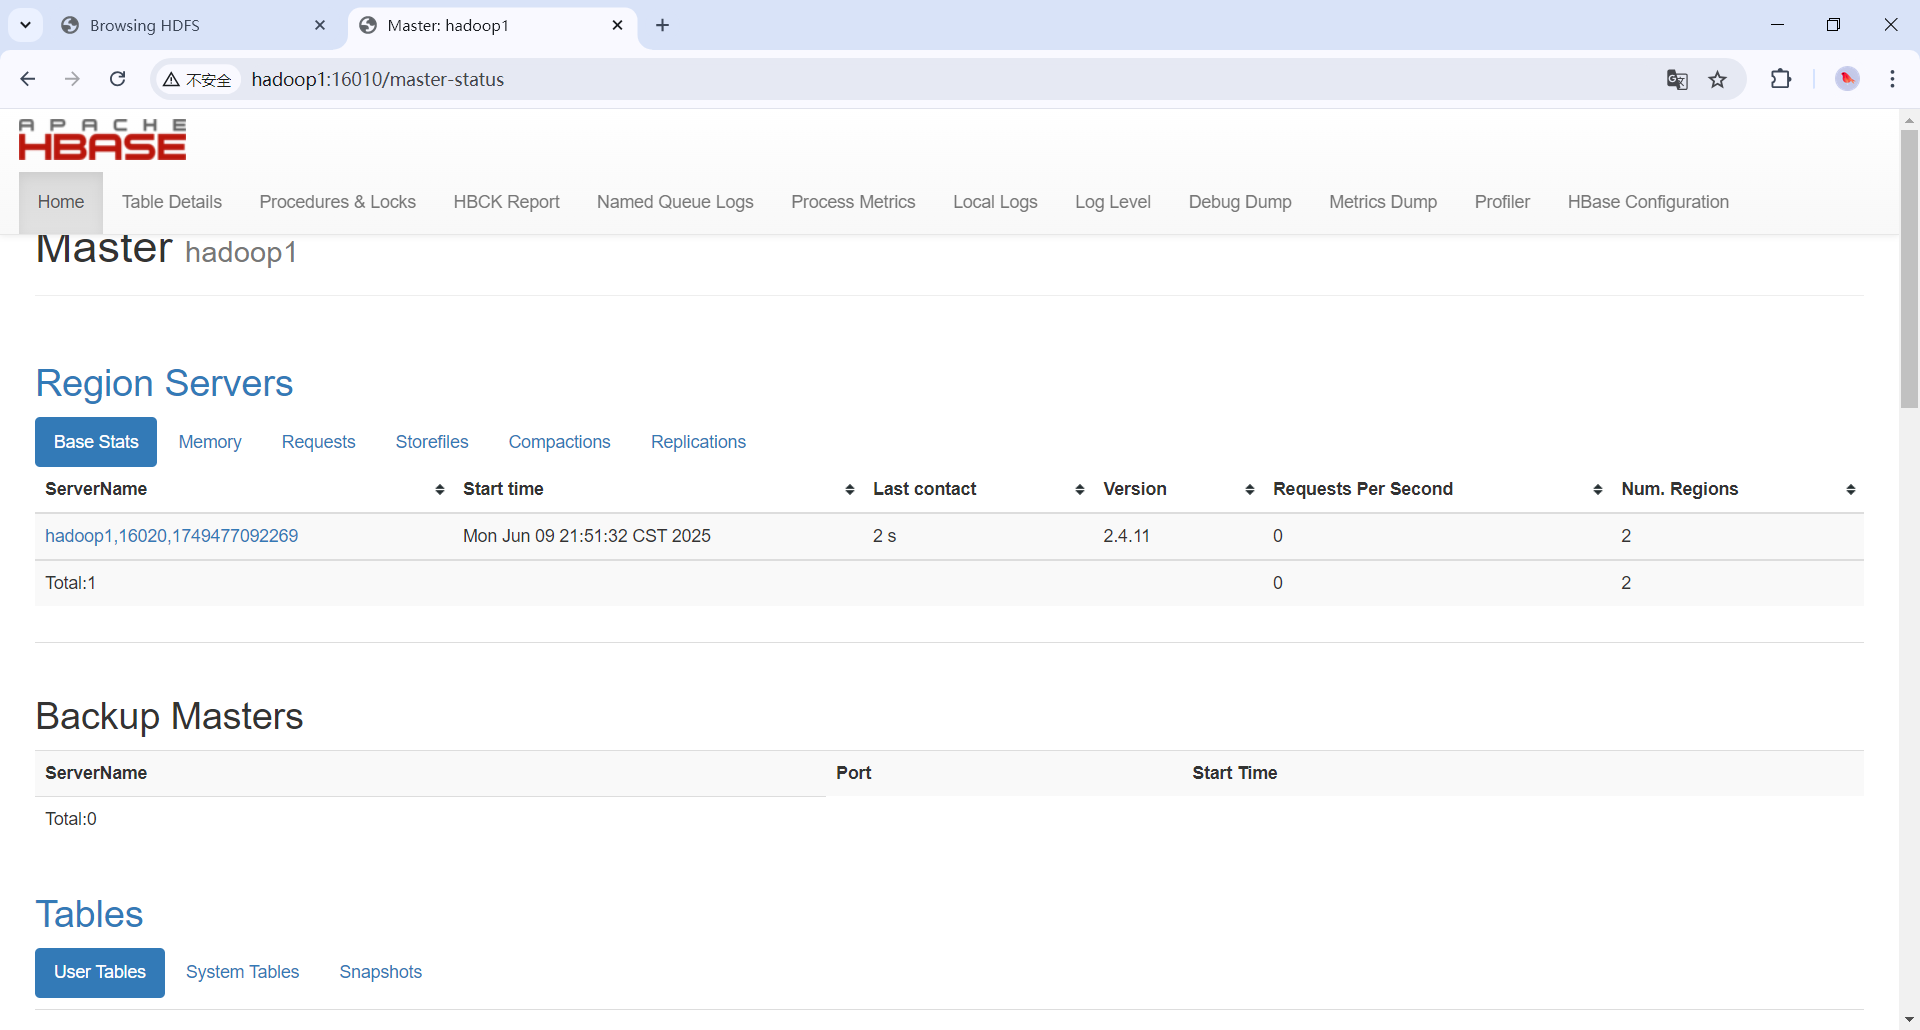Select the System Tables tab
Image resolution: width=1920 pixels, height=1030 pixels.
(242, 972)
